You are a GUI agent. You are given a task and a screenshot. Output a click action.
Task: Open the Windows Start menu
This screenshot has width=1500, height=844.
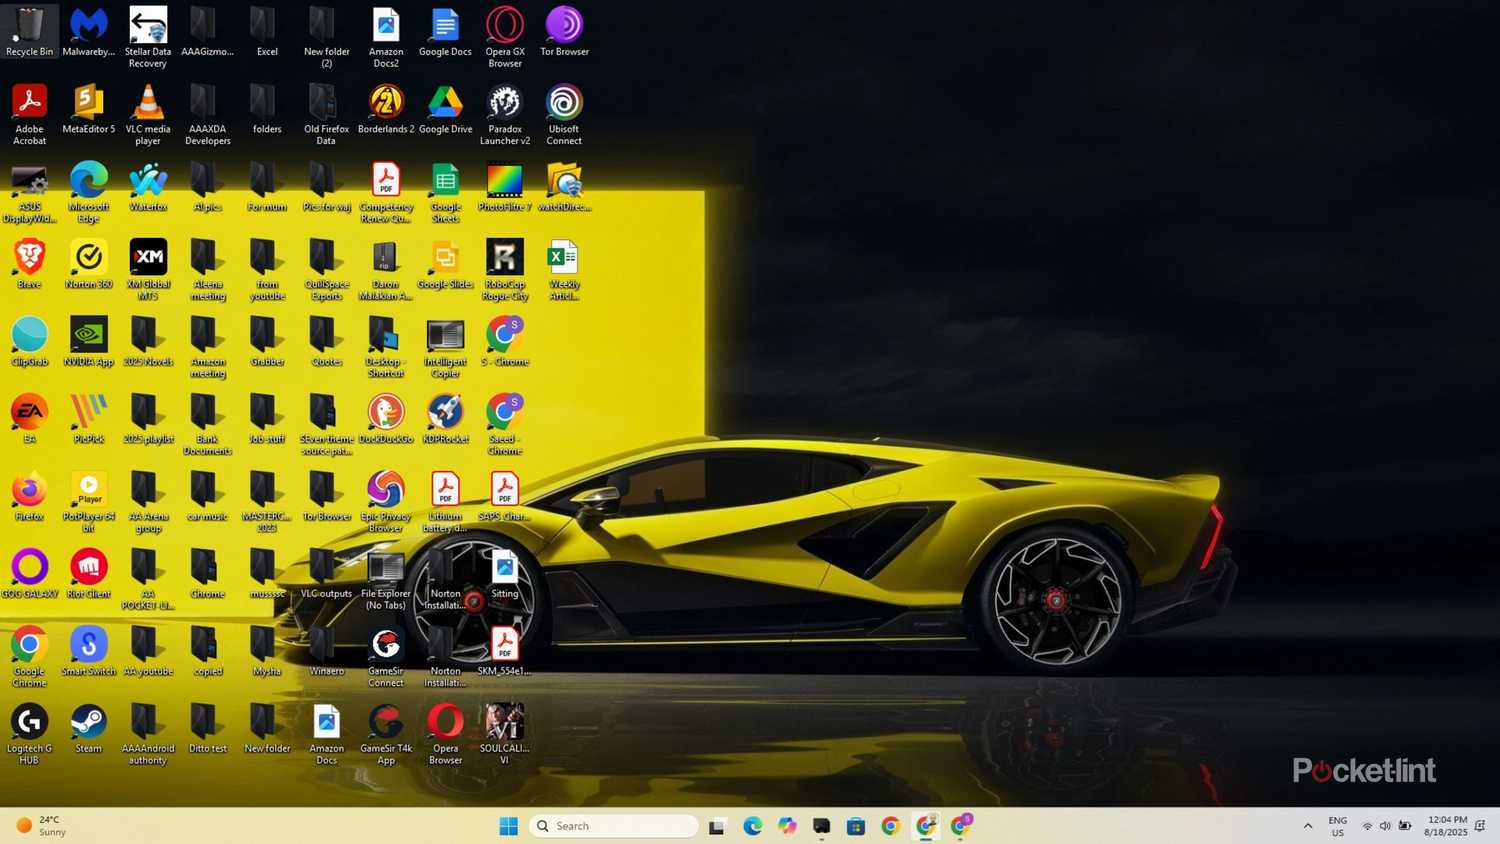click(509, 826)
